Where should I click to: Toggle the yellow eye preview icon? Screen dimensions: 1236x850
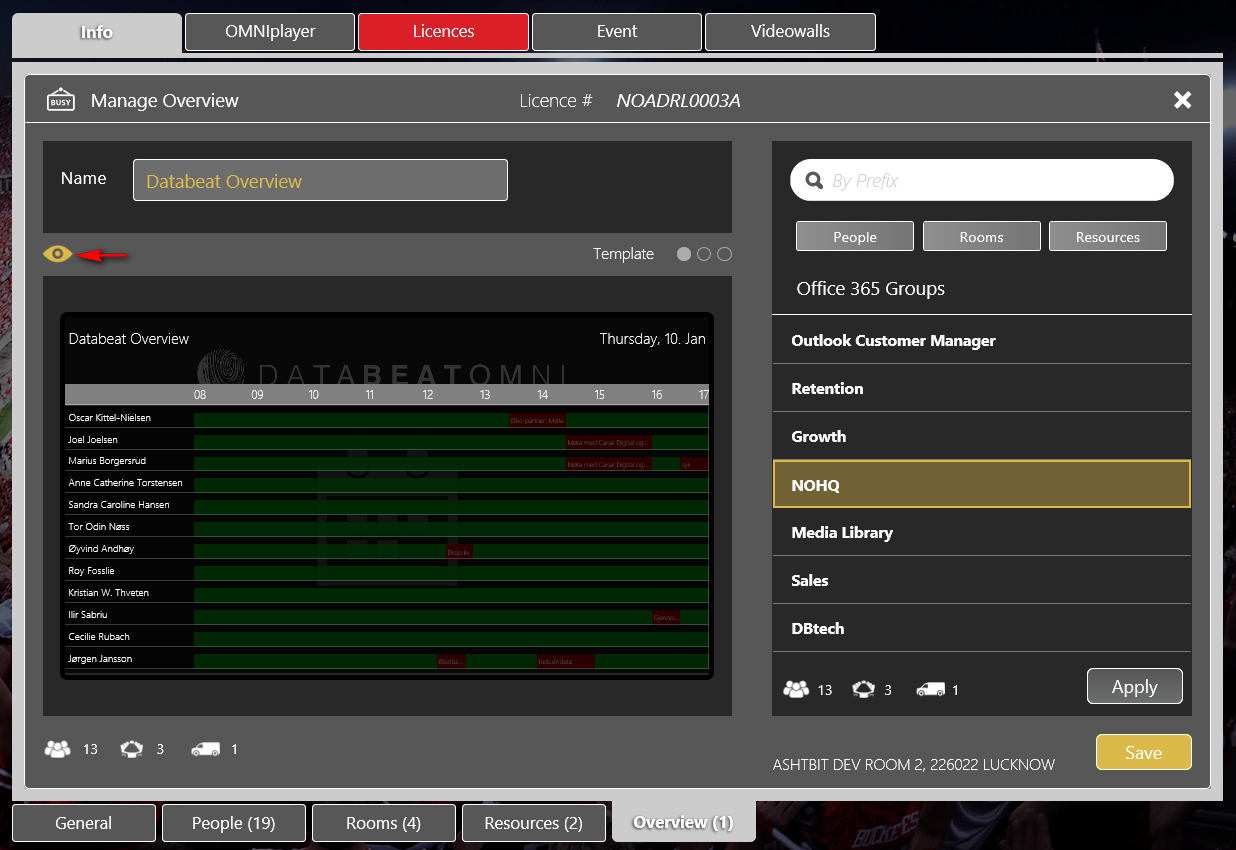point(58,254)
